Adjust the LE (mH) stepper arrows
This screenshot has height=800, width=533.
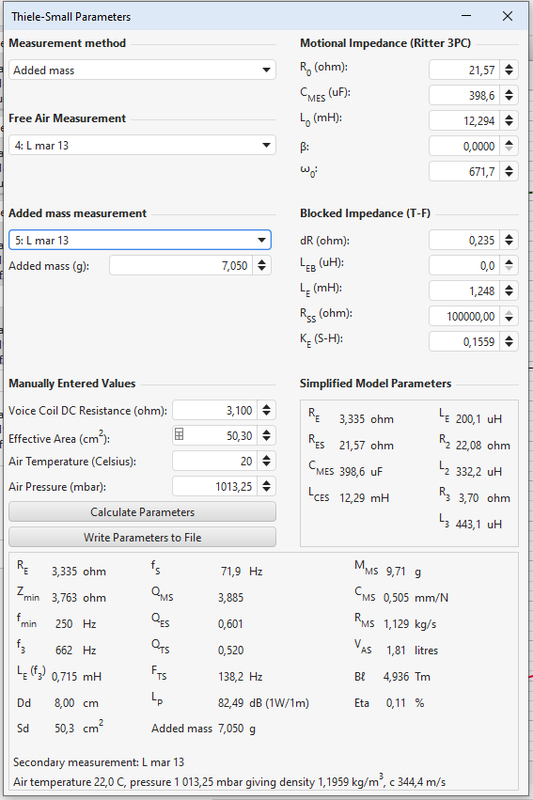pos(509,291)
